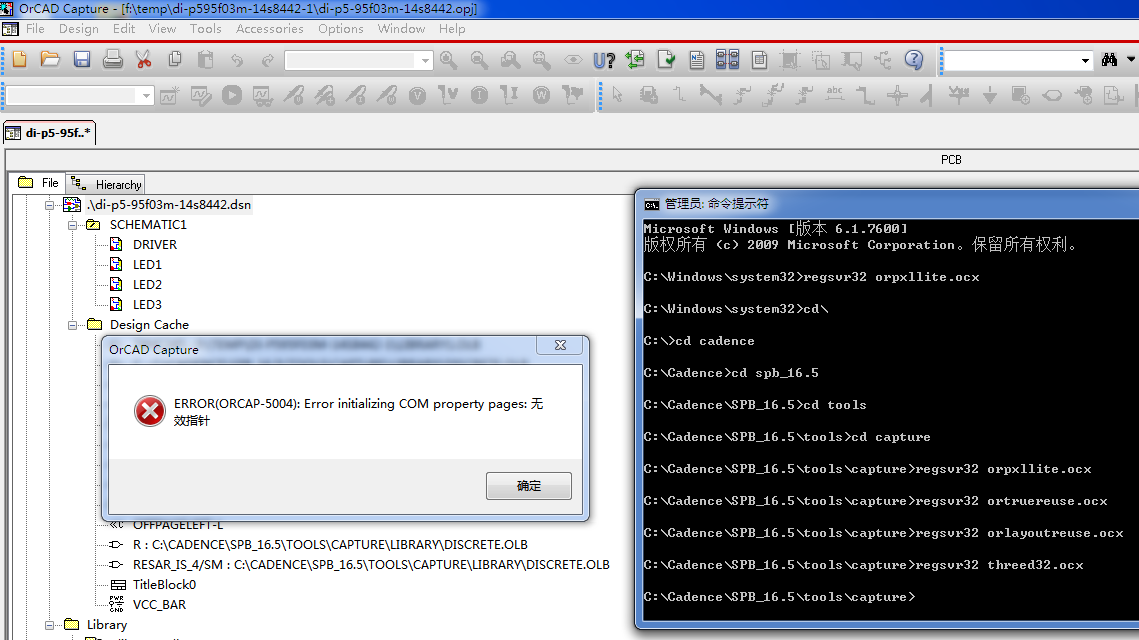Open the File menu

[x=35, y=29]
